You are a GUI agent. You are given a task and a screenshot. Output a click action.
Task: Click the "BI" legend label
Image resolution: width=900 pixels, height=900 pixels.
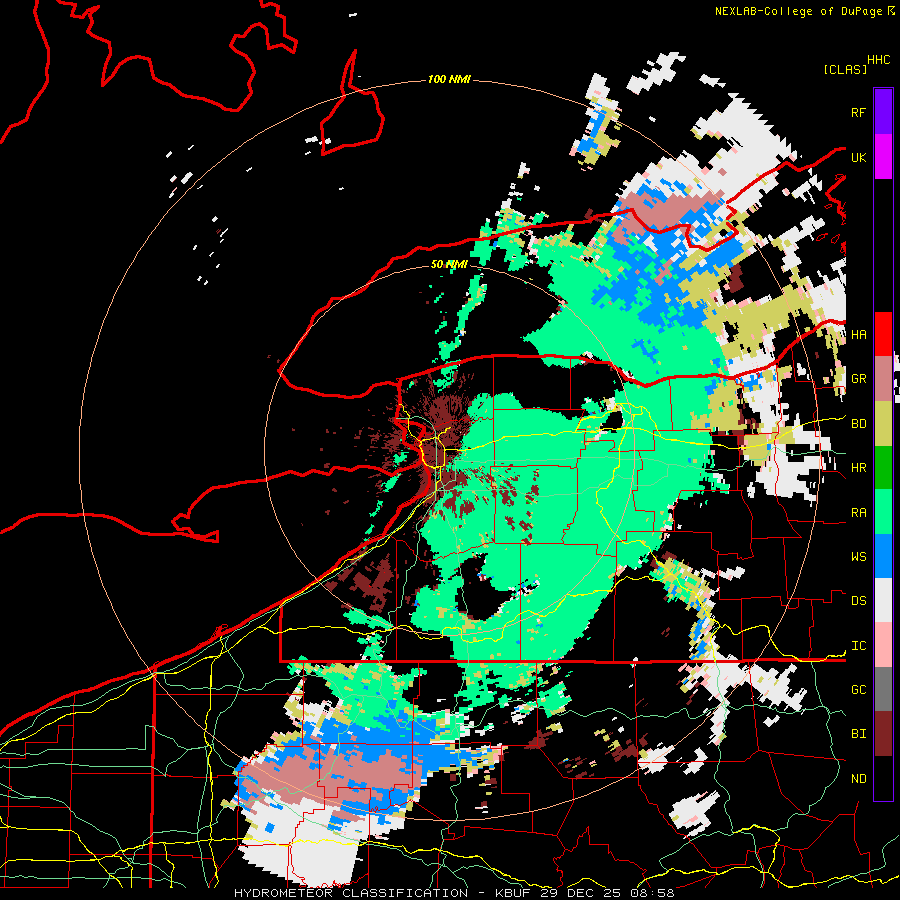click(x=859, y=734)
